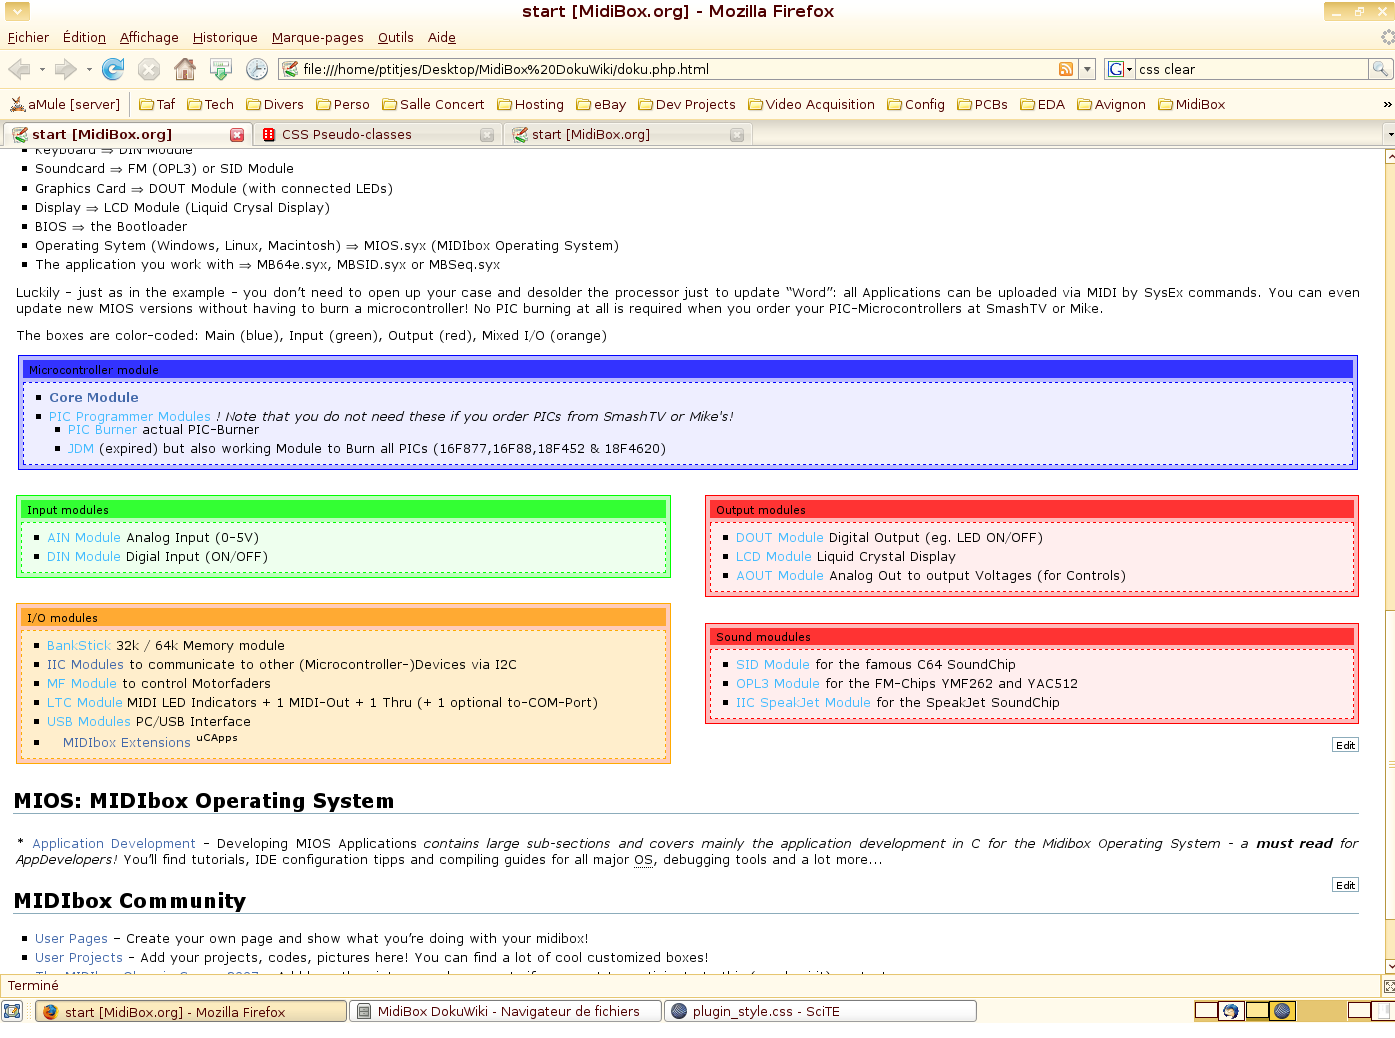Screen dimensions: 1395x1038
Task: Open the Édition menu
Action: (84, 37)
